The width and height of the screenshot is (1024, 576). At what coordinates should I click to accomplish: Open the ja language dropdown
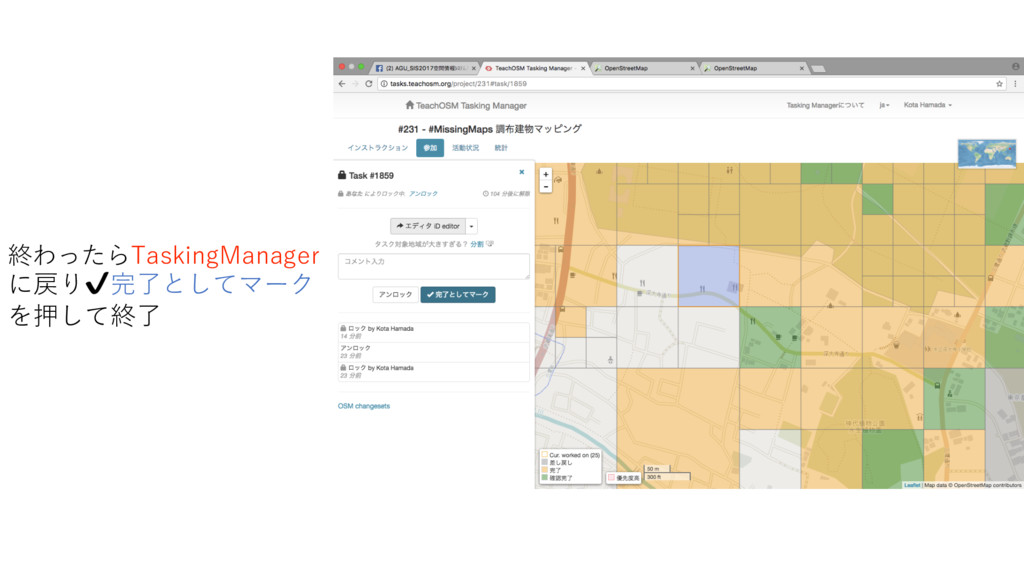pyautogui.click(x=884, y=105)
